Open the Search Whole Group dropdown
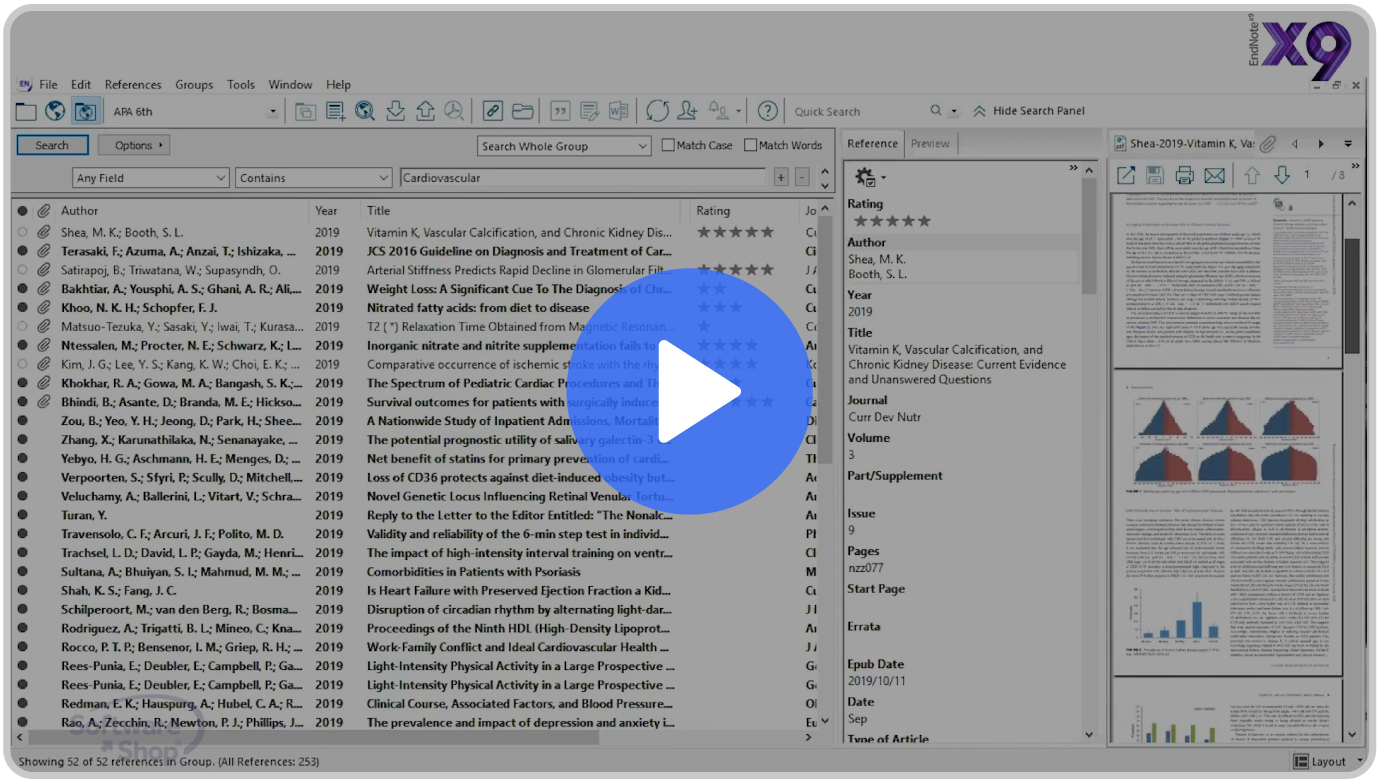1378x782 pixels. (564, 146)
